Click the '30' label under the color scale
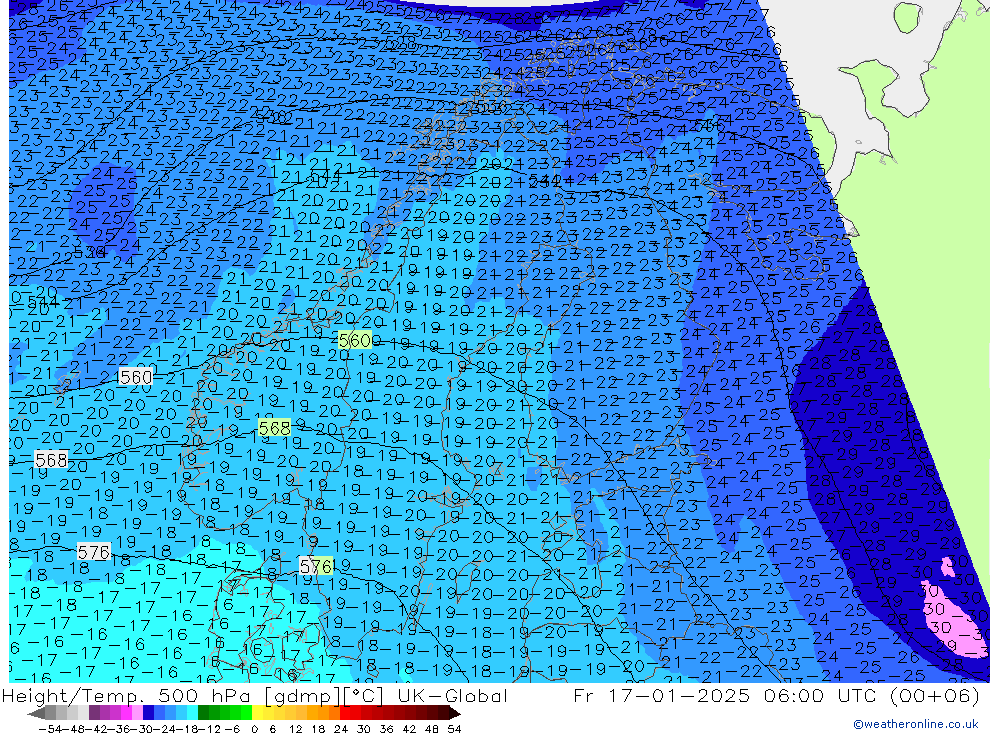This screenshot has width=1000, height=733. point(364,729)
